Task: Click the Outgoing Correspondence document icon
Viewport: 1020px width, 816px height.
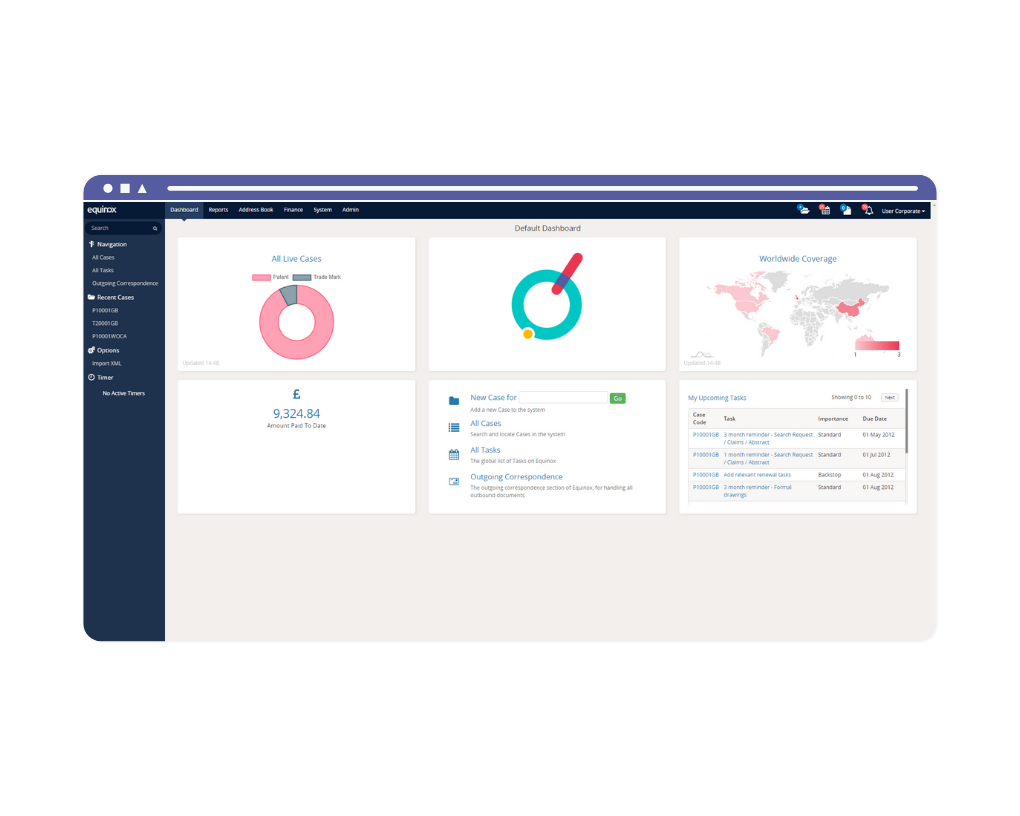Action: coord(453,478)
